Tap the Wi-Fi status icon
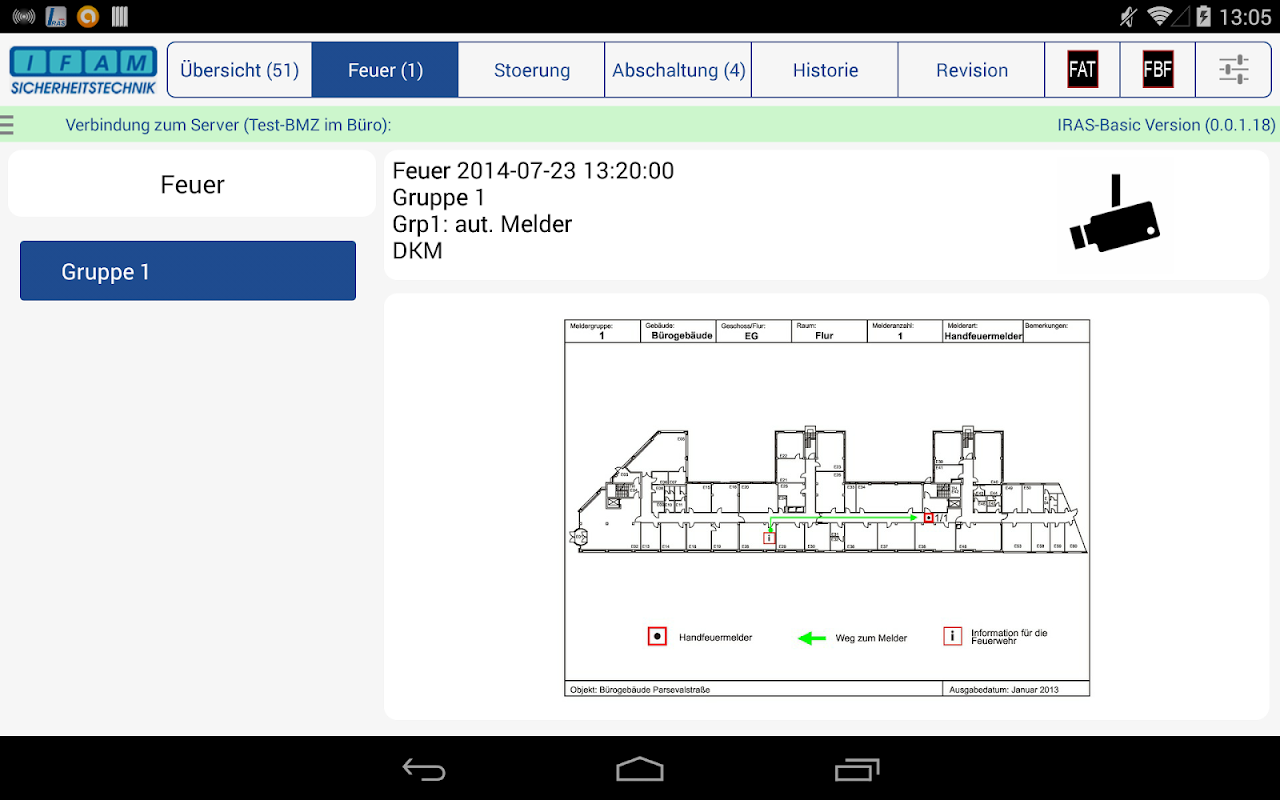 1160,16
